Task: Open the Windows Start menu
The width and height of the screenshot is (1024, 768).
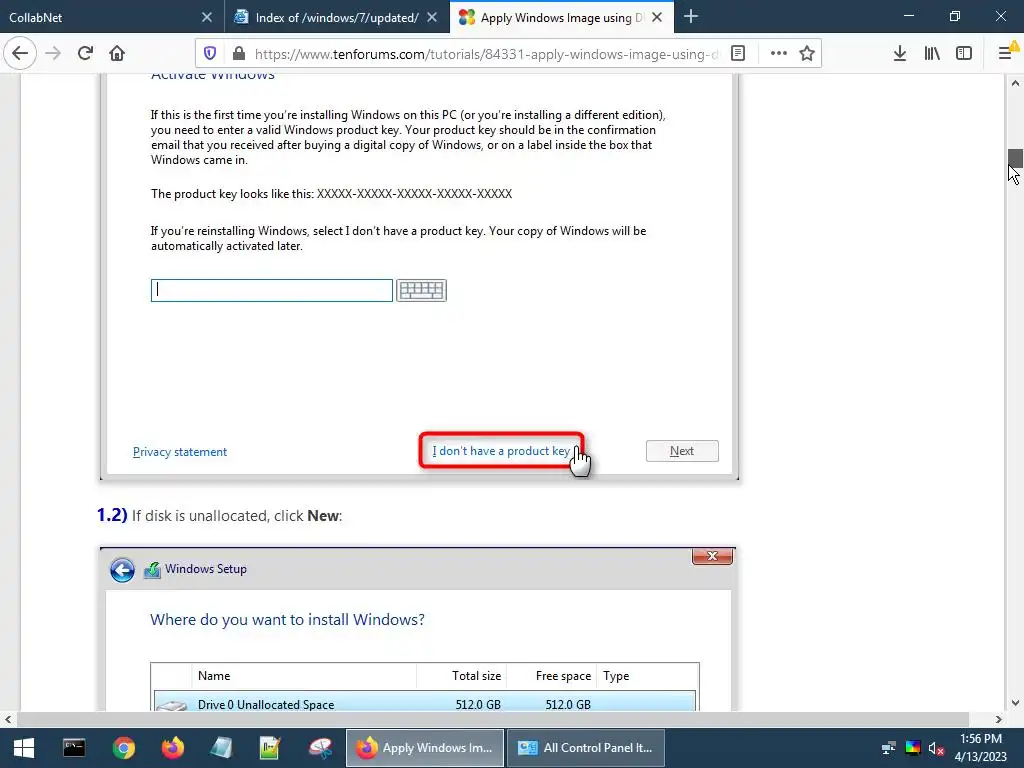Action: pyautogui.click(x=24, y=748)
